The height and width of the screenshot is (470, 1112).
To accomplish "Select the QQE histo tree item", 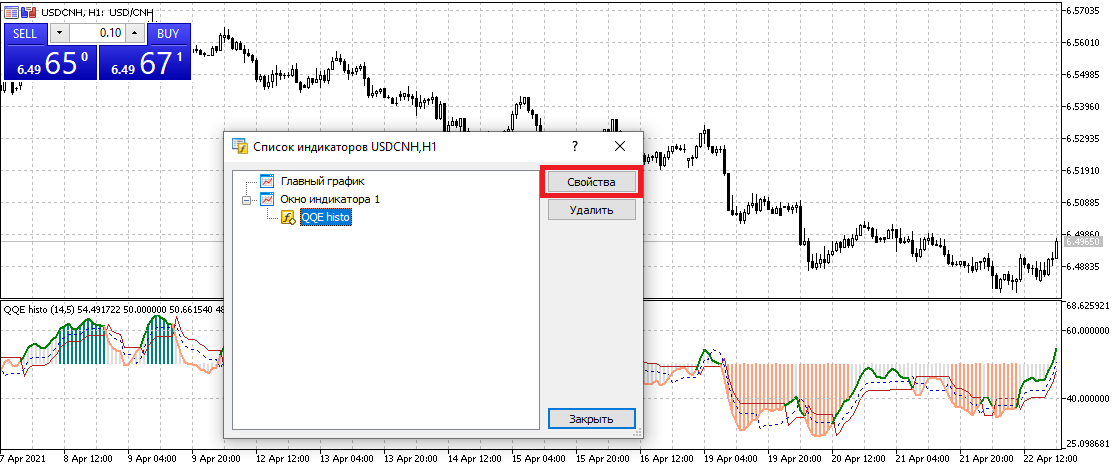I will 326,218.
